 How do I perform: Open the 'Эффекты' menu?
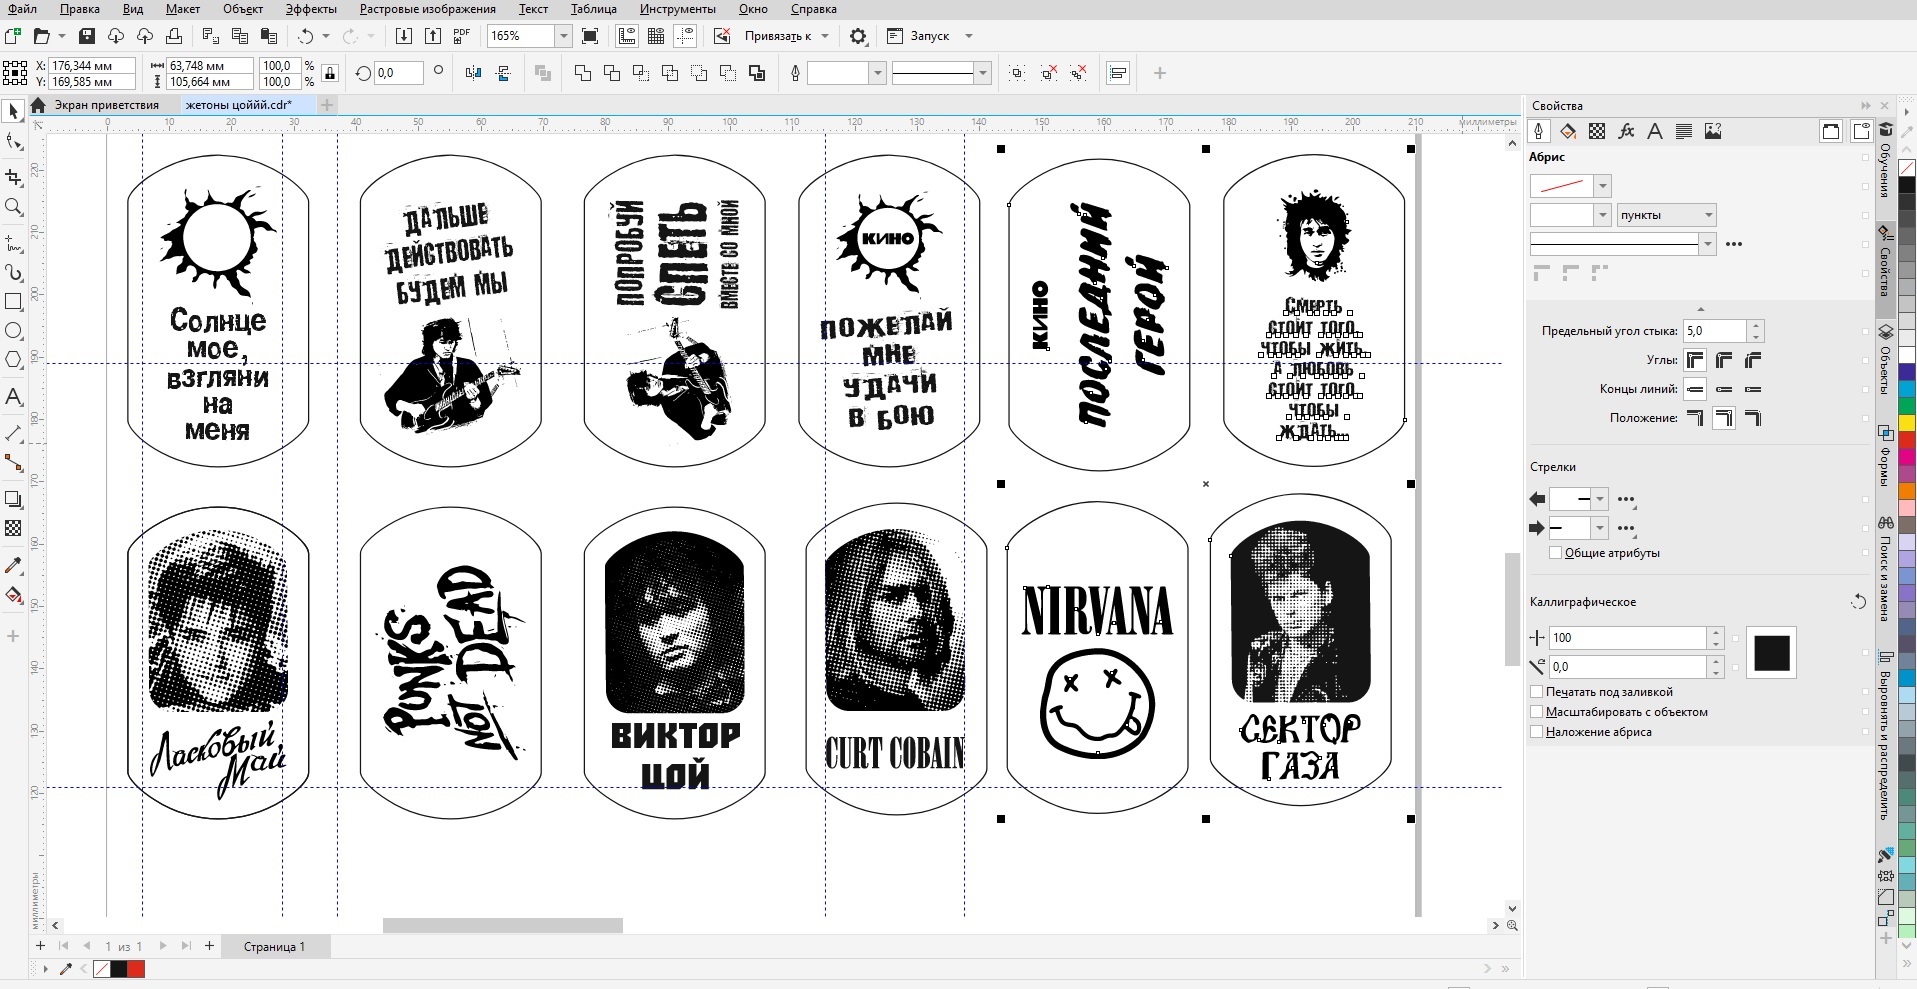tap(311, 9)
